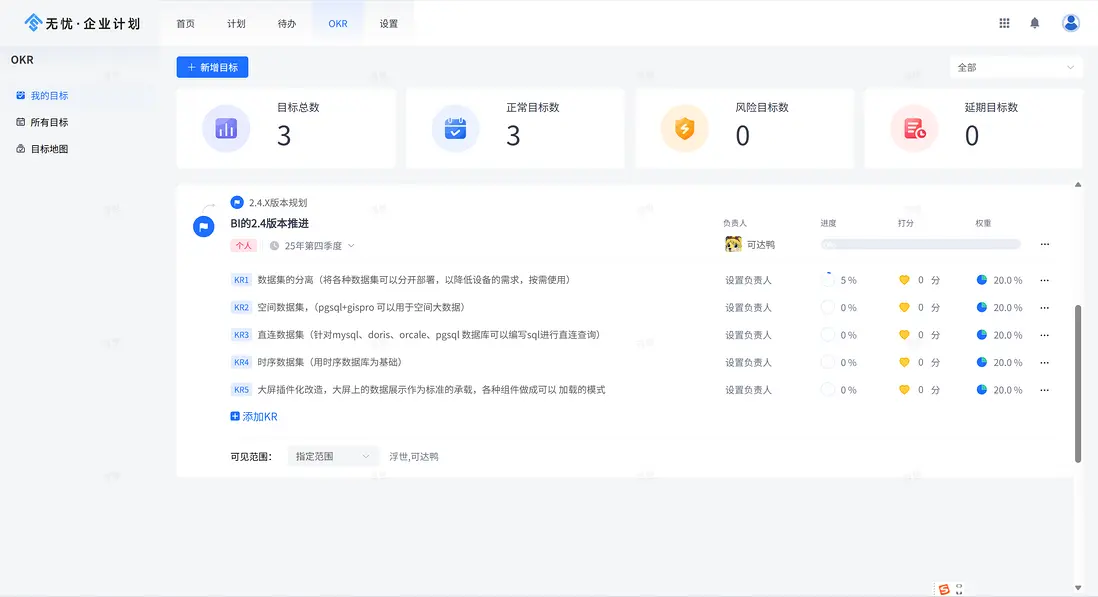Select 所有目标 in the sidebar
This screenshot has height=597, width=1098.
[x=49, y=122]
